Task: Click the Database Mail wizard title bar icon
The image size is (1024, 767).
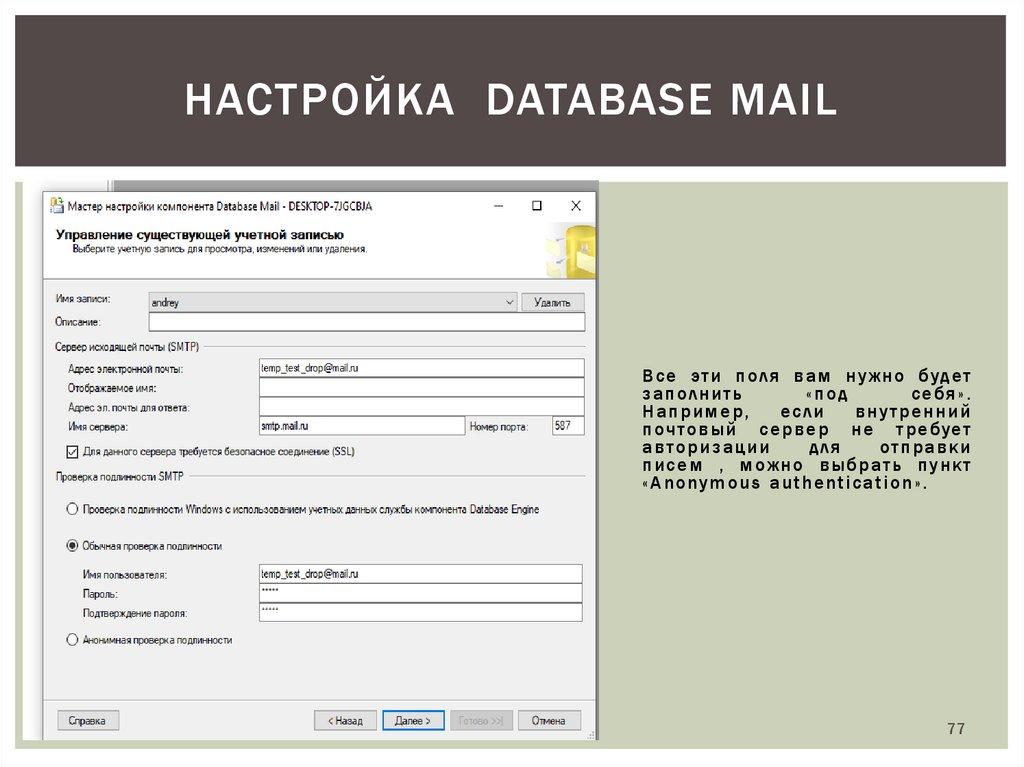Action: pyautogui.click(x=56, y=206)
